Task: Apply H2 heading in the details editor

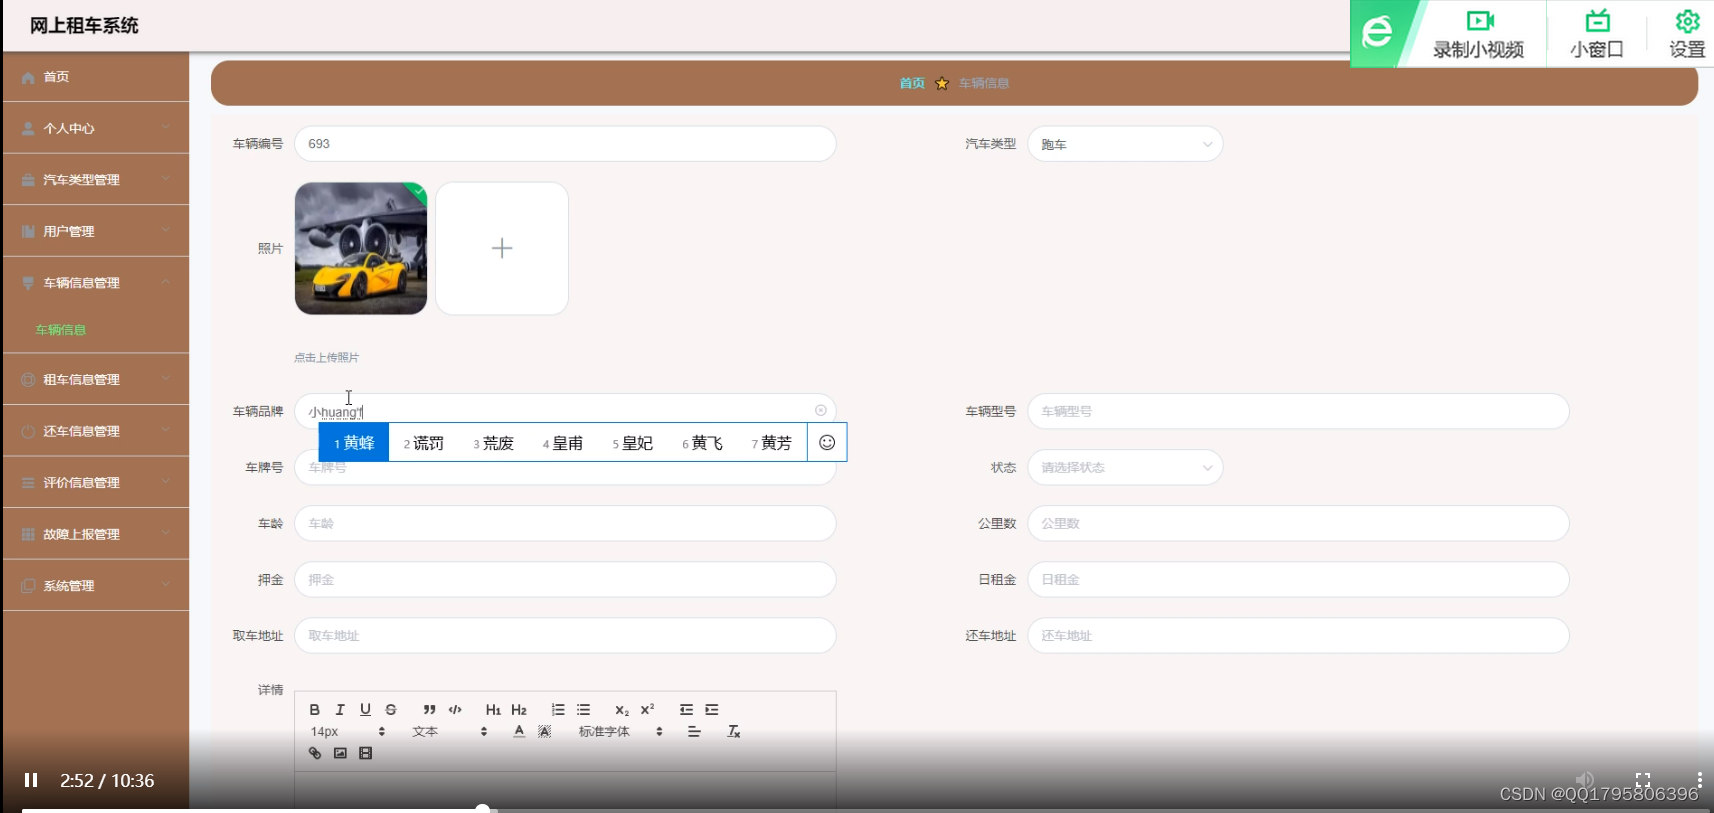Action: point(519,710)
